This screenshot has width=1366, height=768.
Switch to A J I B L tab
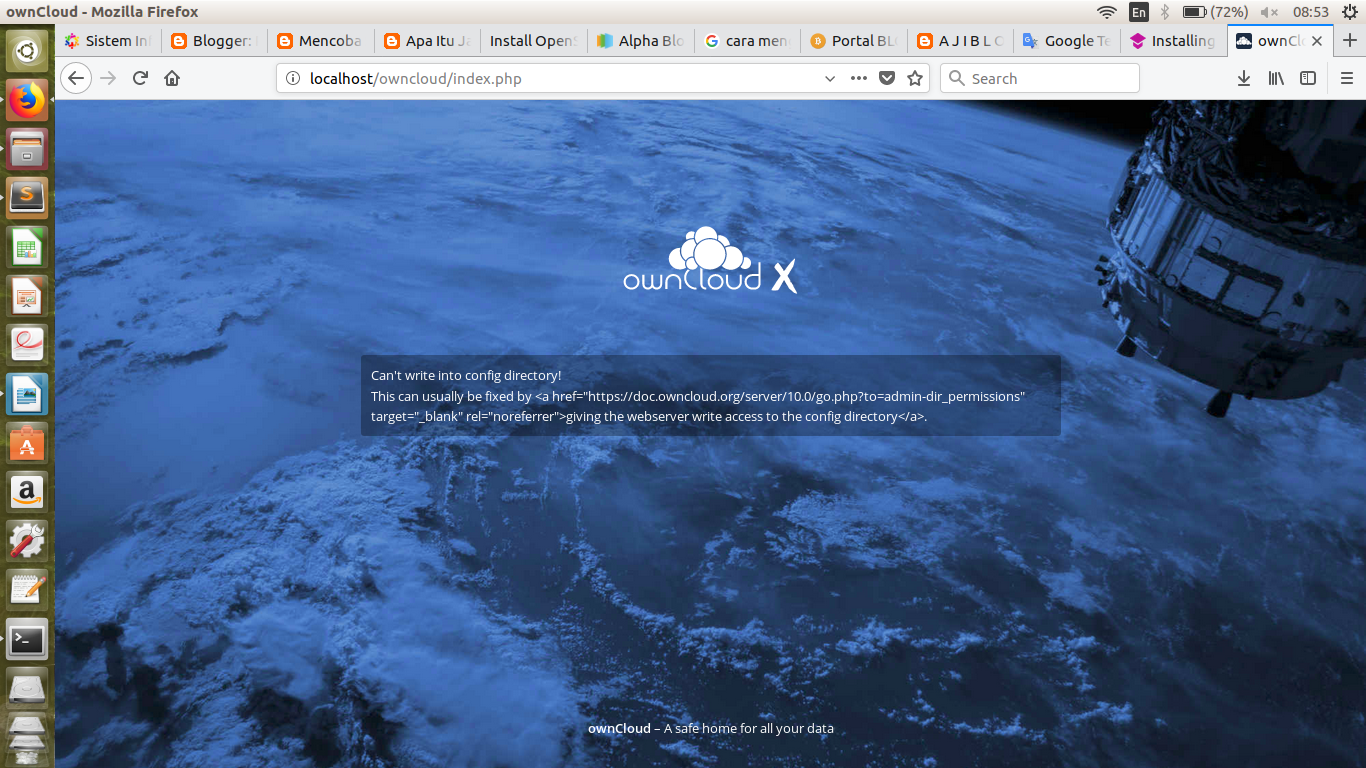click(960, 41)
